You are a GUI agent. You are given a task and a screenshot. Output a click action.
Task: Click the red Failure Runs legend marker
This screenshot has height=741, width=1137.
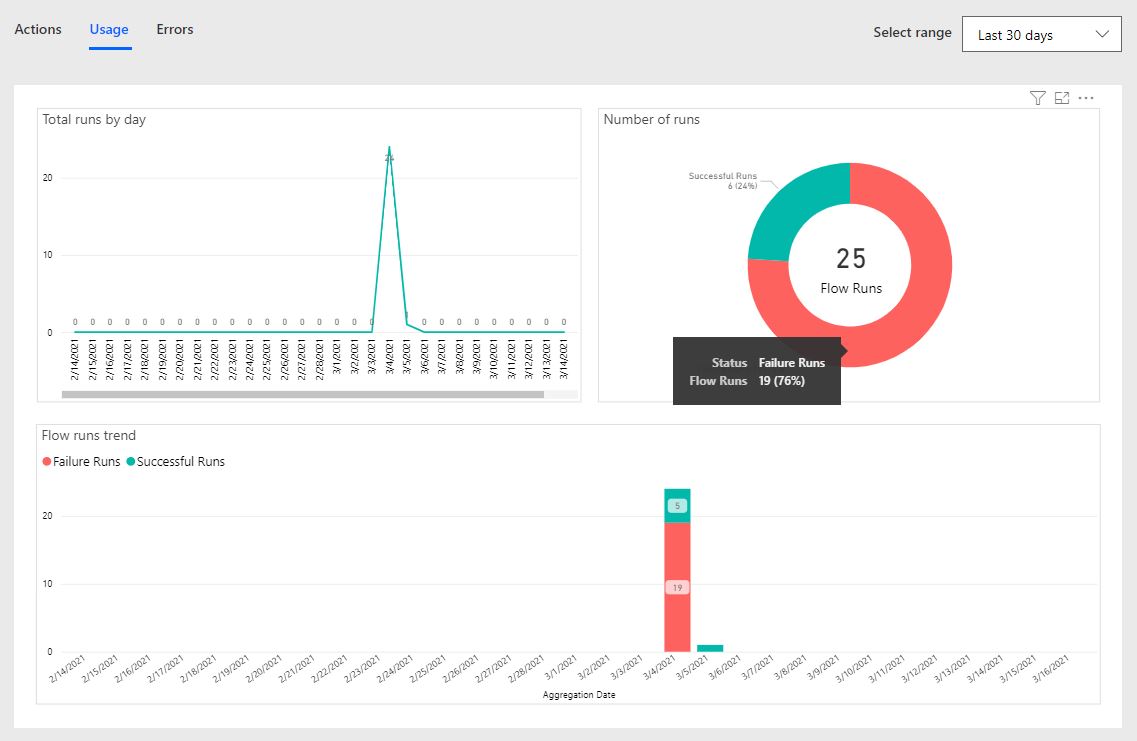click(x=45, y=461)
